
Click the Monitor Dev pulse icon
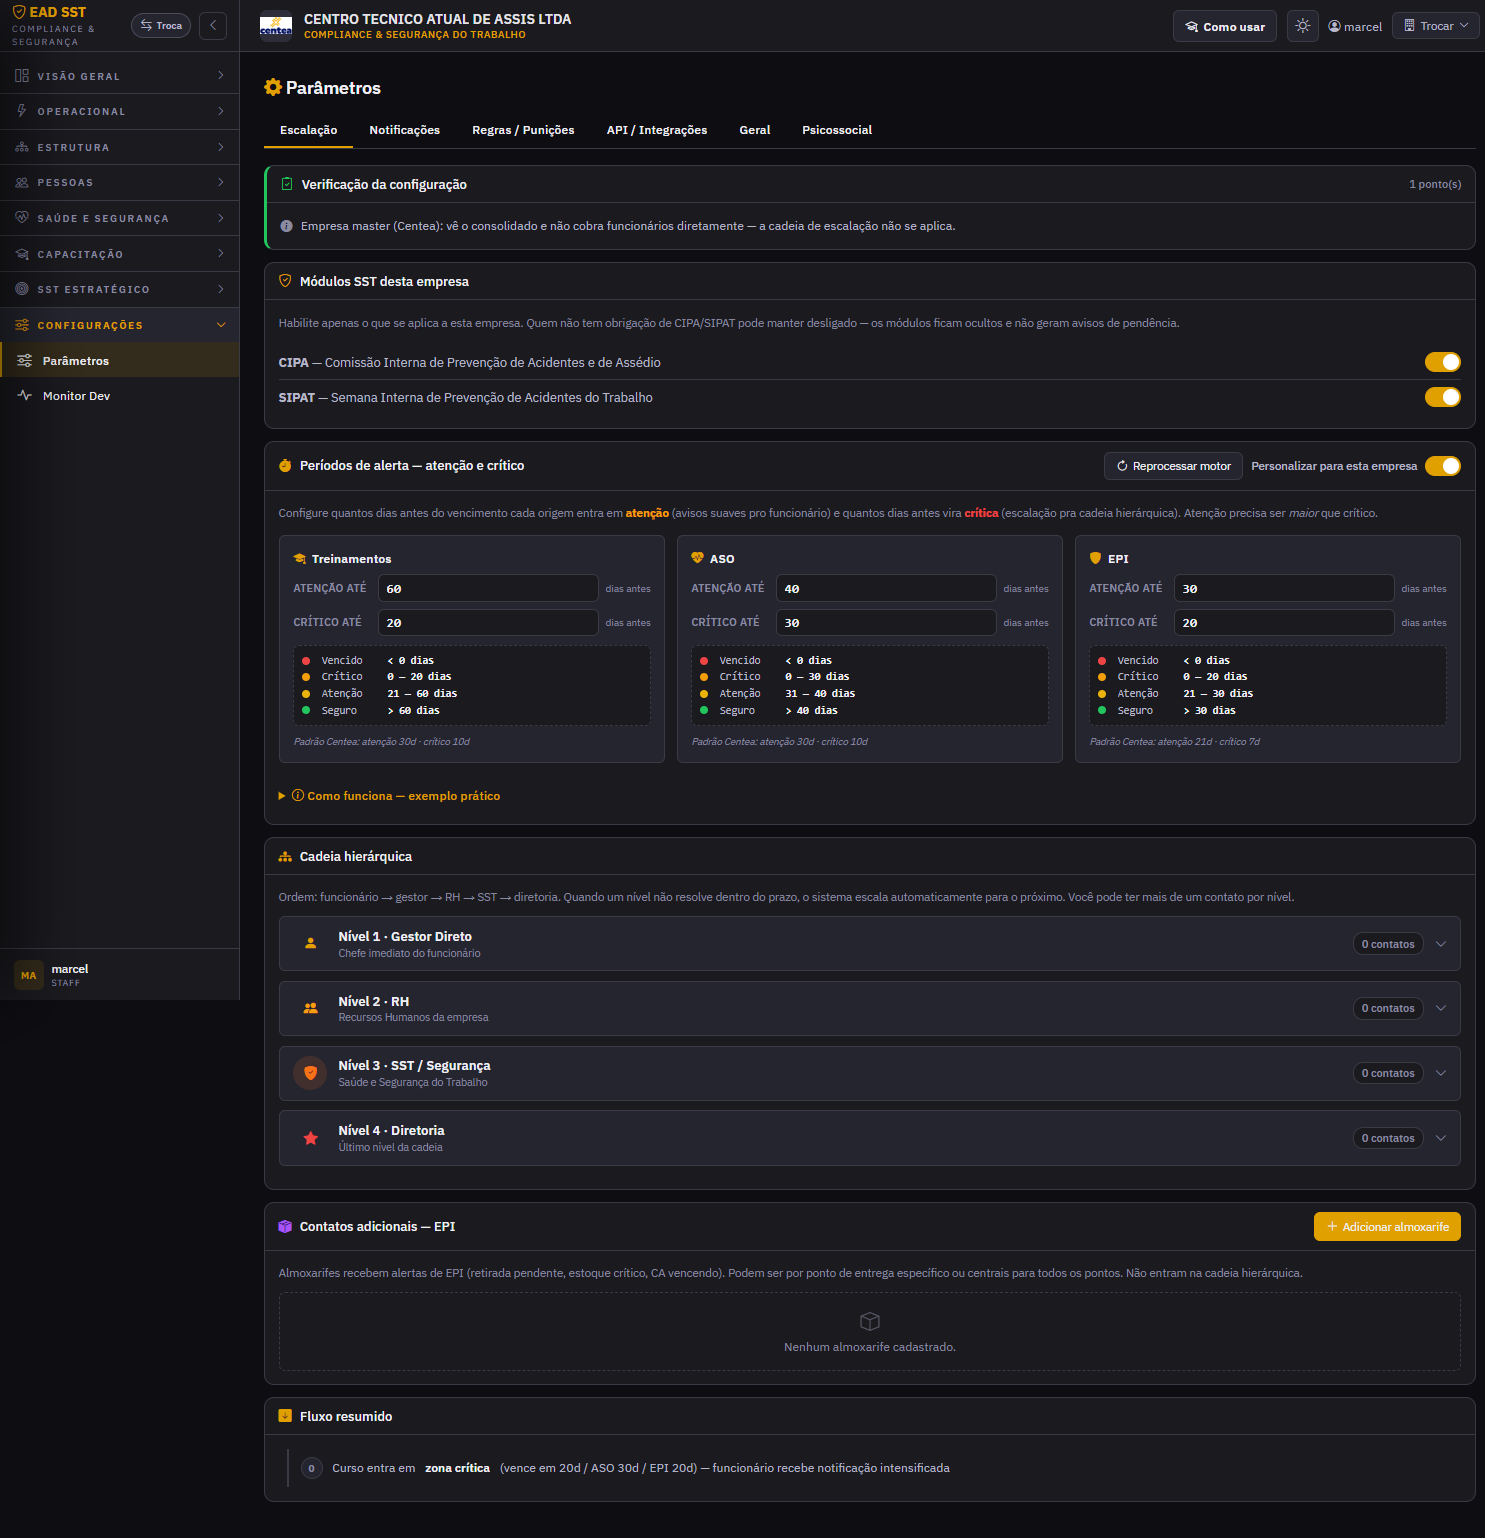25,396
